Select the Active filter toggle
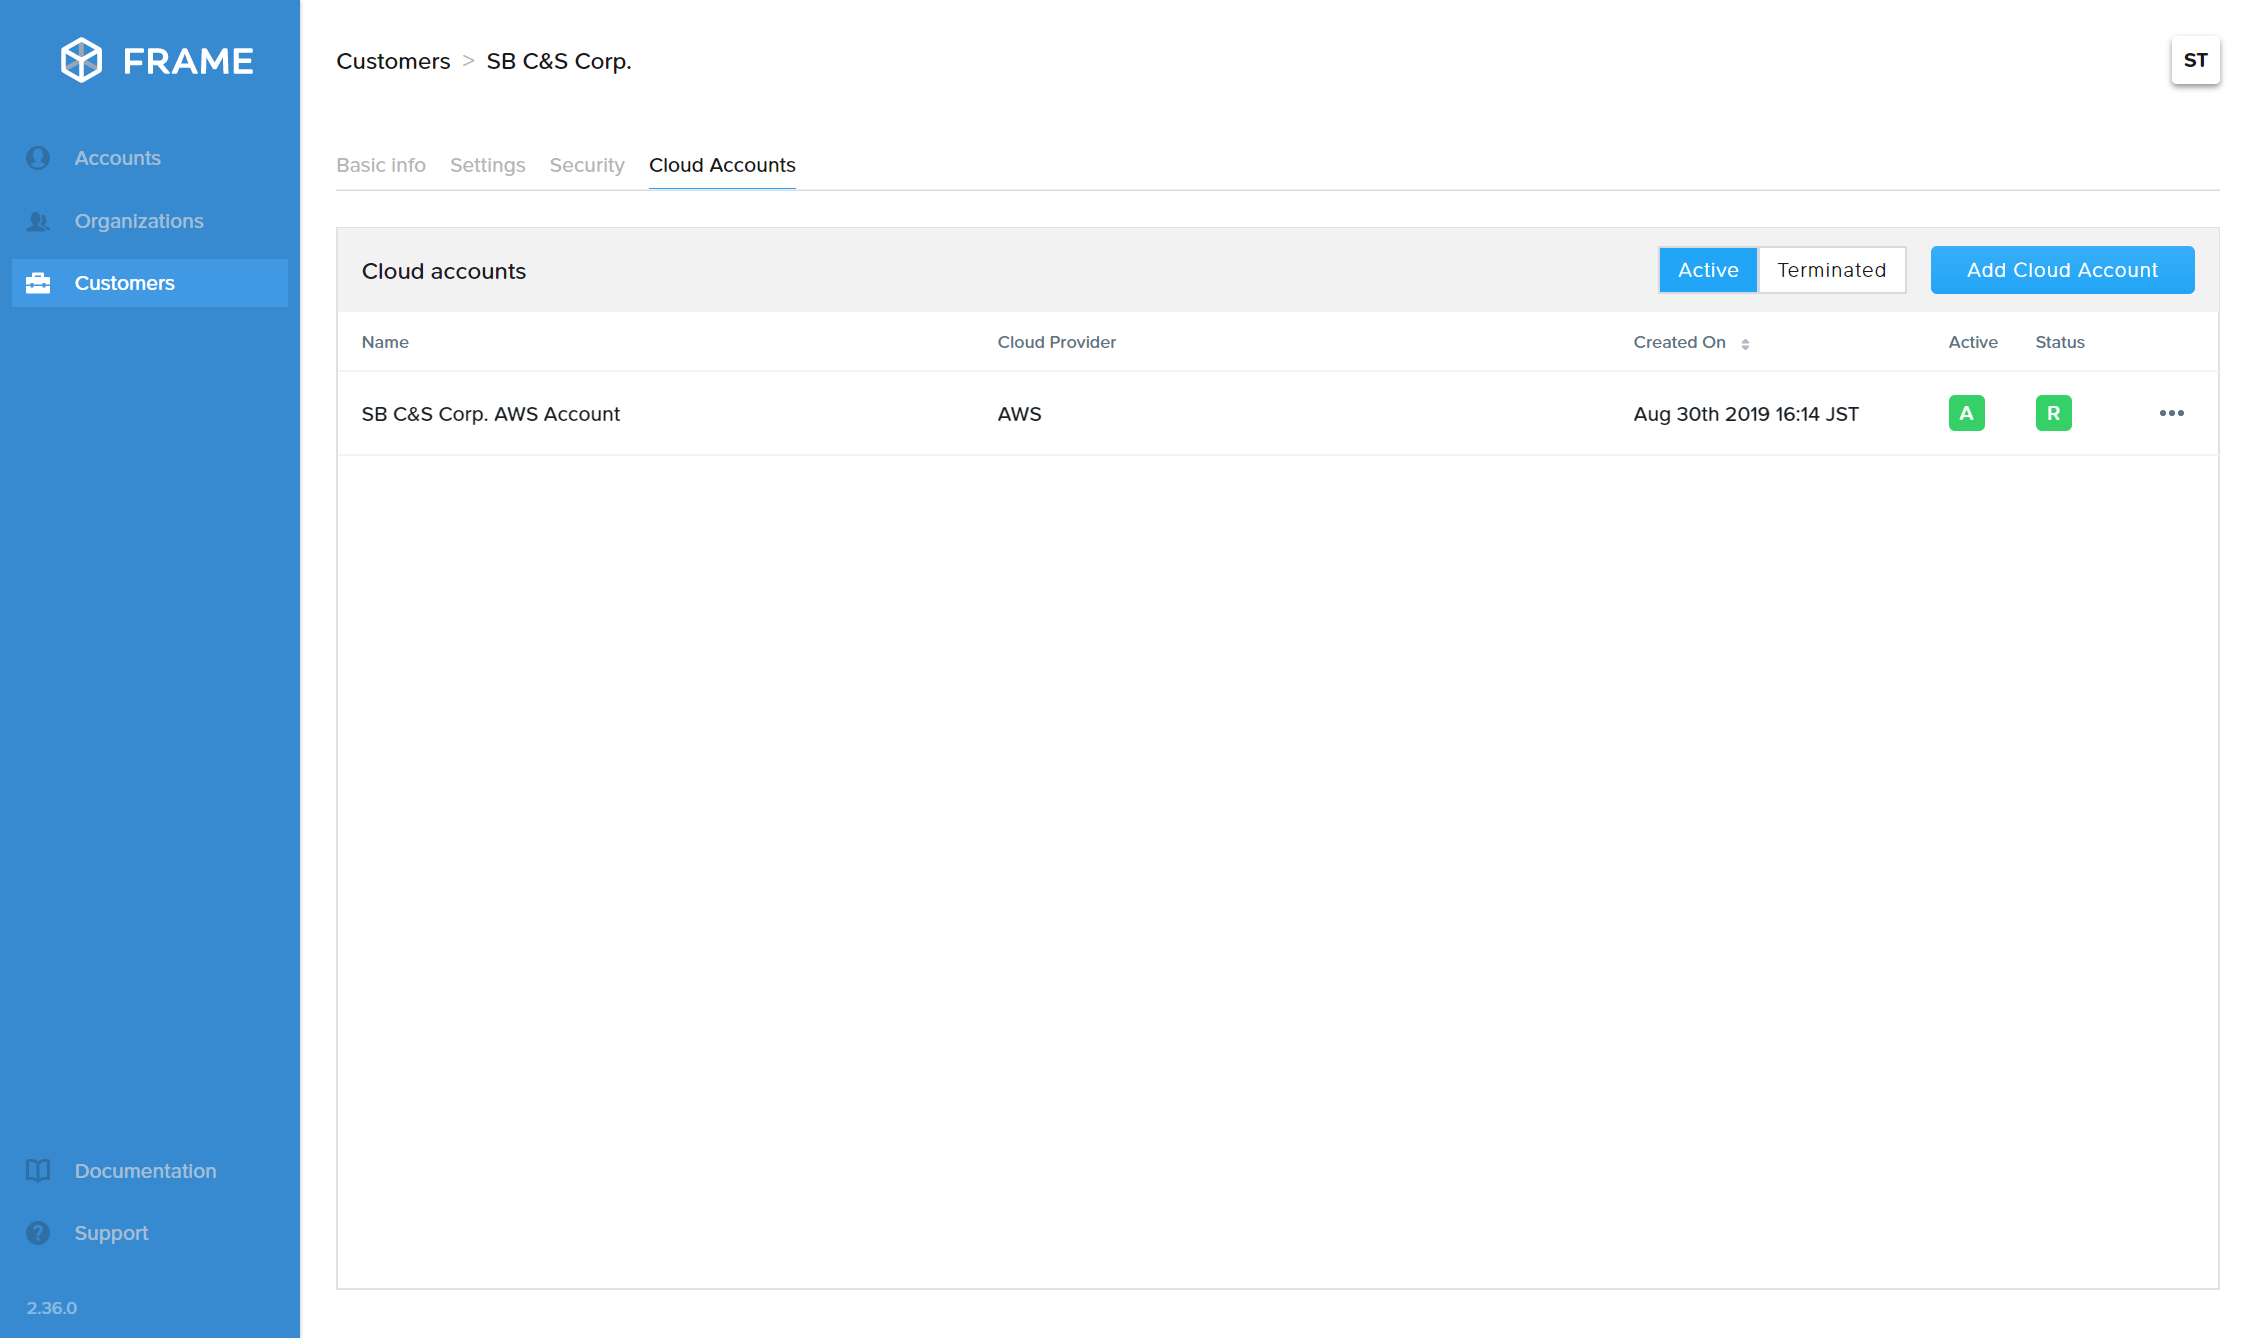The width and height of the screenshot is (2256, 1338). click(x=1708, y=270)
